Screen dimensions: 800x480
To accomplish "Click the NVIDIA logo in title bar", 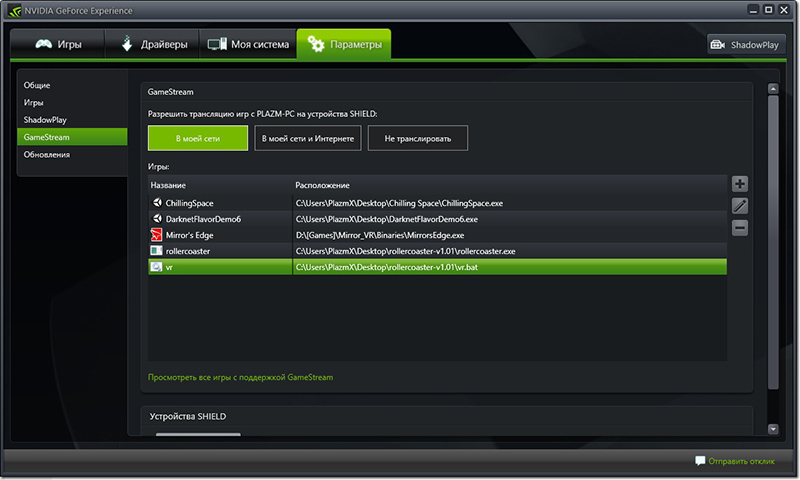I will 14,11.
